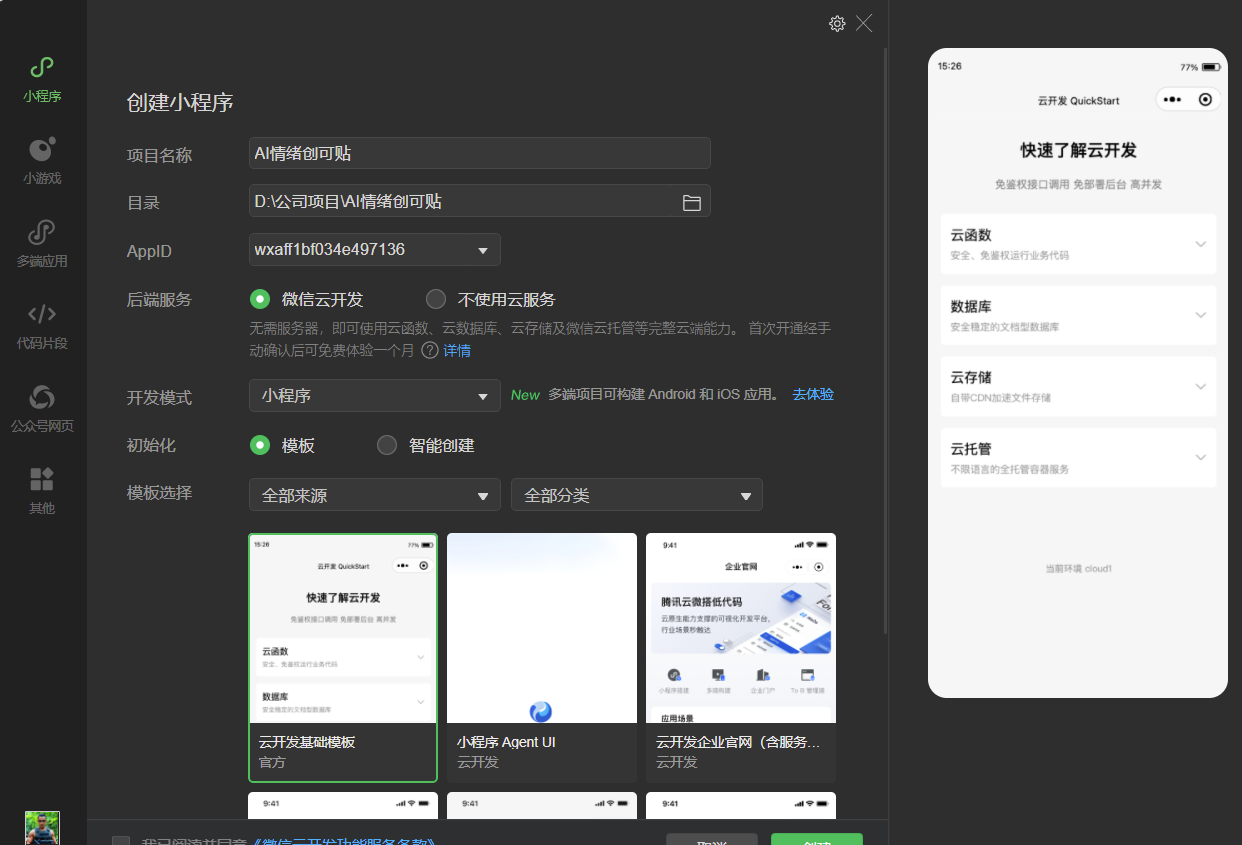Click the three-dot capsule menu in phone preview

tap(1173, 100)
